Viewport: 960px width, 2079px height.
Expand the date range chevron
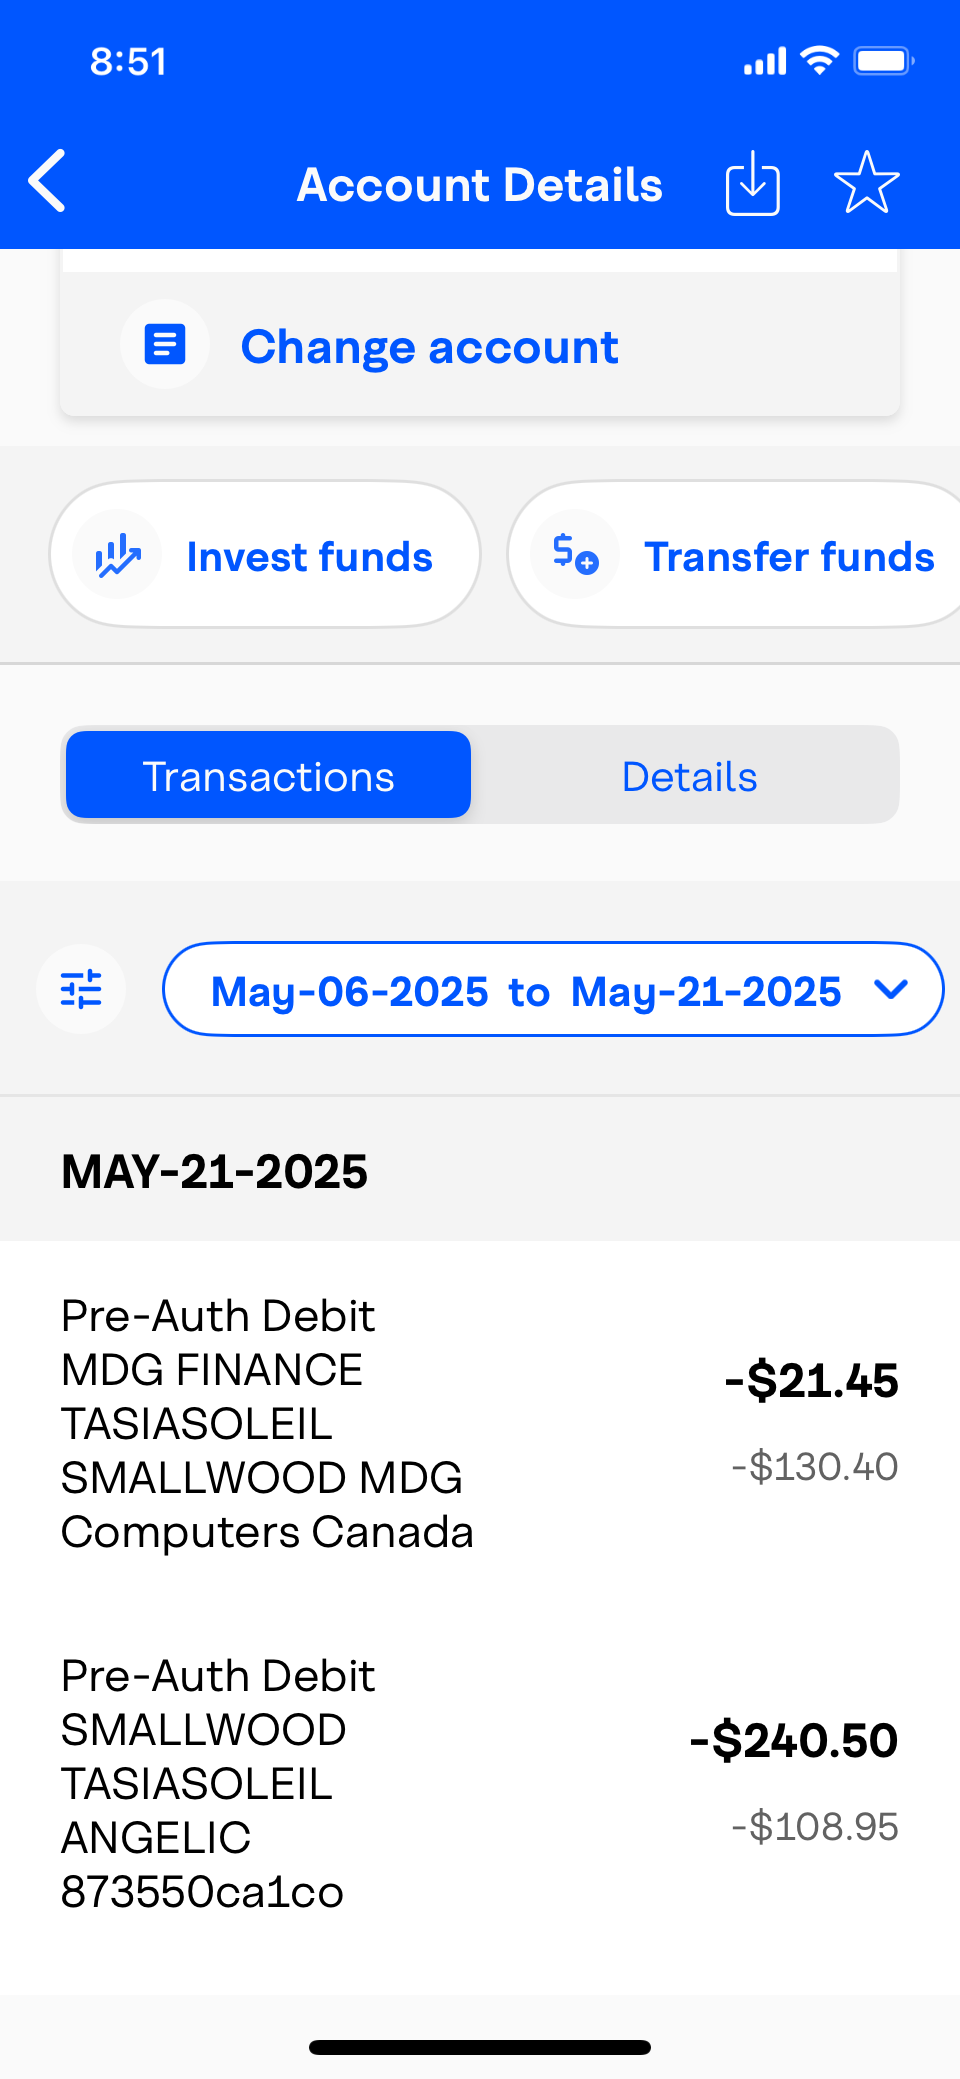coord(890,989)
